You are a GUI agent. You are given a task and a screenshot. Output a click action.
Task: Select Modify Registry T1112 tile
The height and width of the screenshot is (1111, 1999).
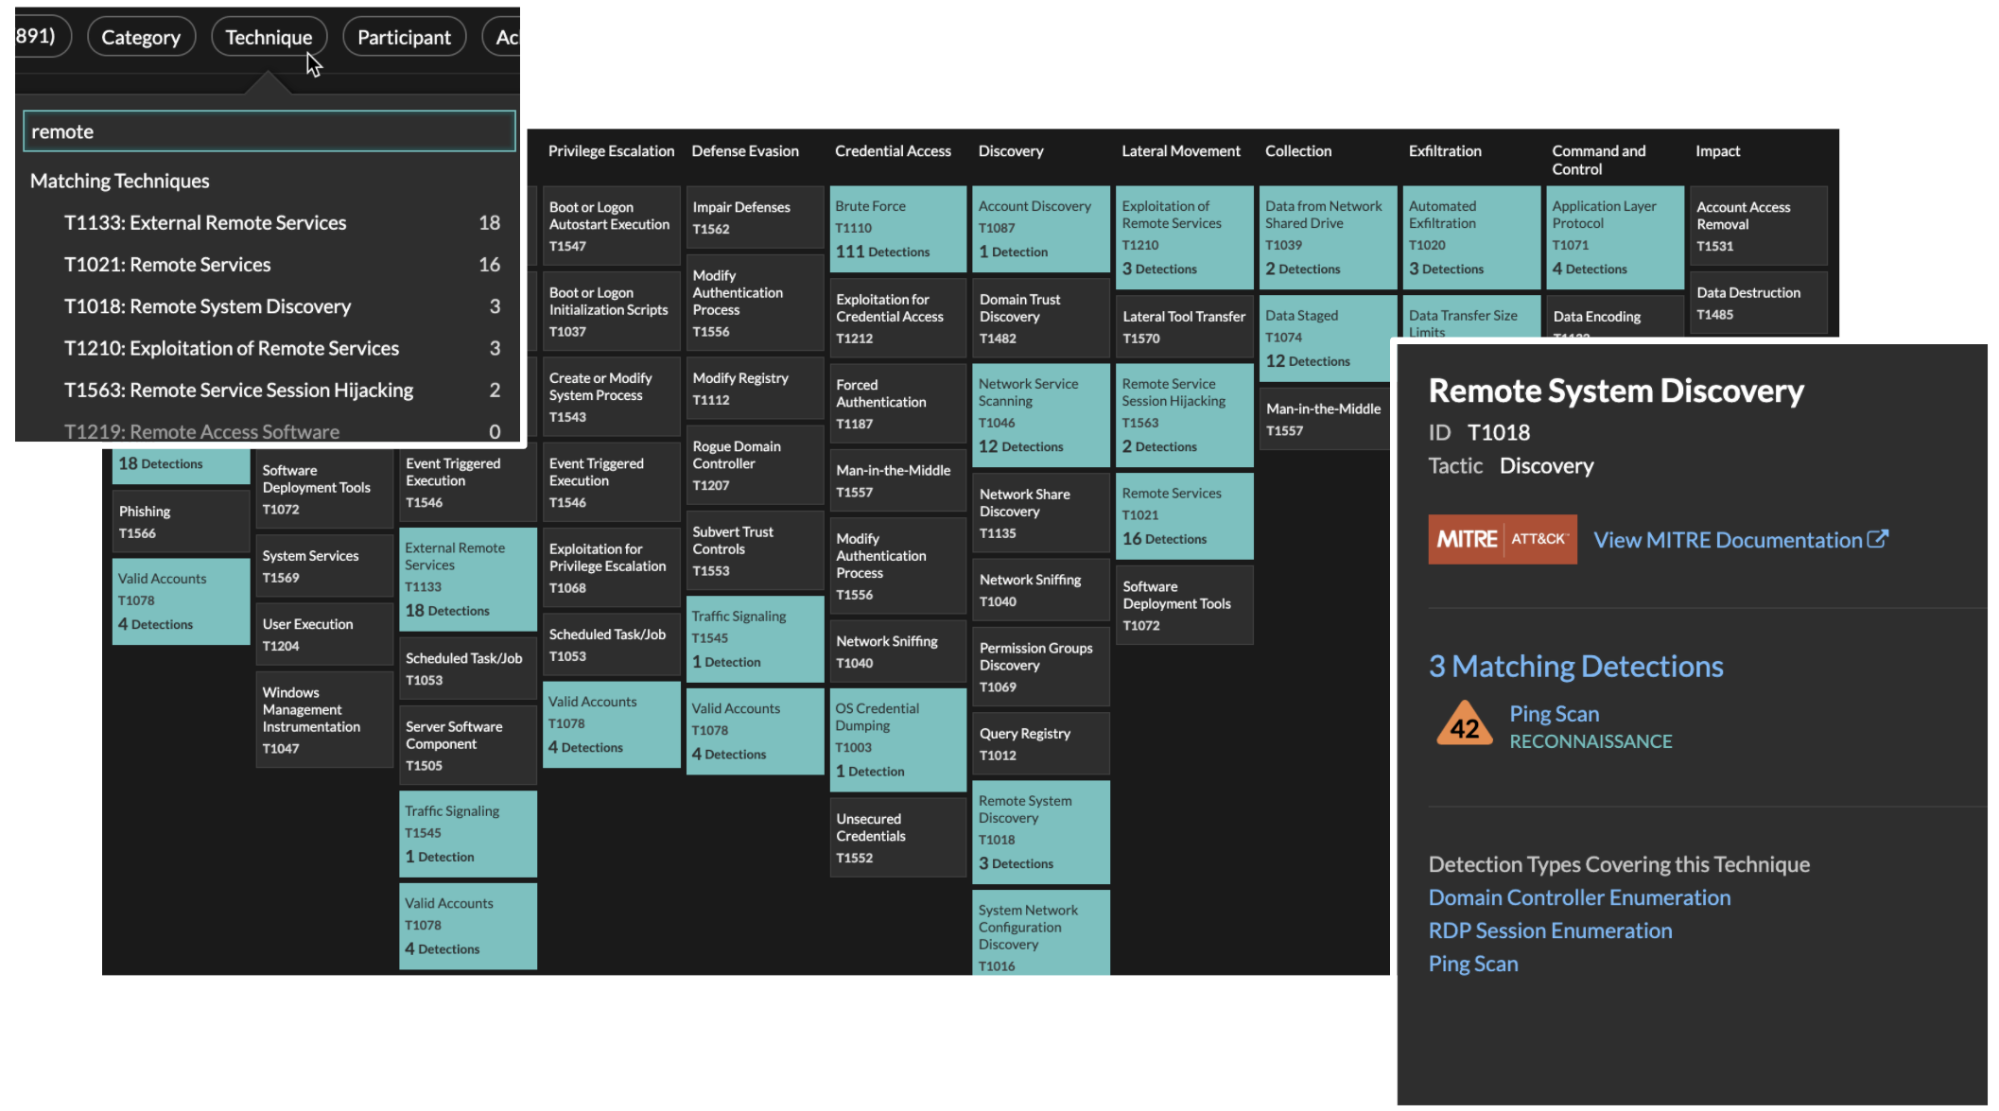[755, 389]
